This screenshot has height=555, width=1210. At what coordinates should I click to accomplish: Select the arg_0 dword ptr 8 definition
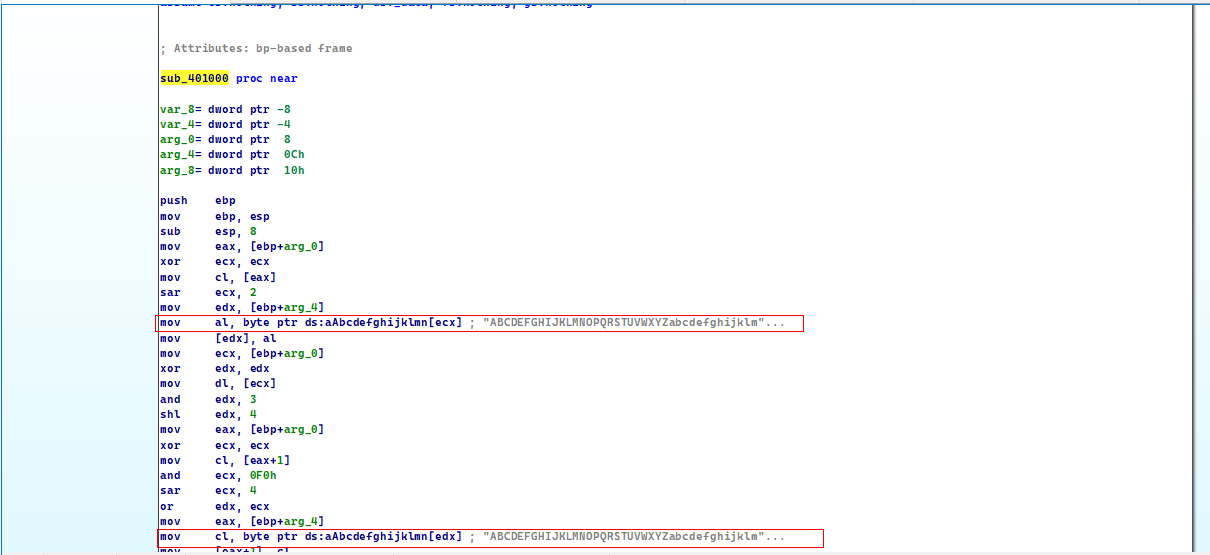click(x=225, y=139)
